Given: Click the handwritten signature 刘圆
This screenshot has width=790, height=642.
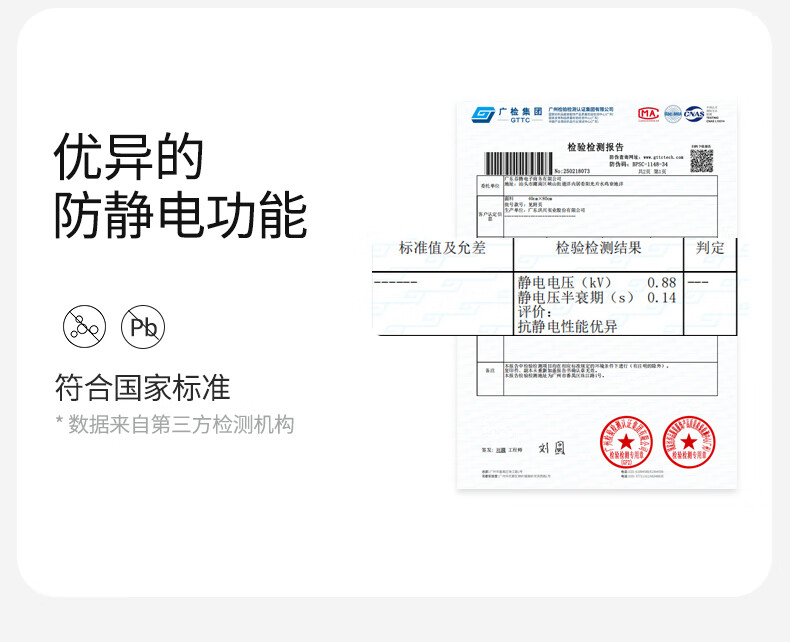Looking at the screenshot, I should coord(552,447).
